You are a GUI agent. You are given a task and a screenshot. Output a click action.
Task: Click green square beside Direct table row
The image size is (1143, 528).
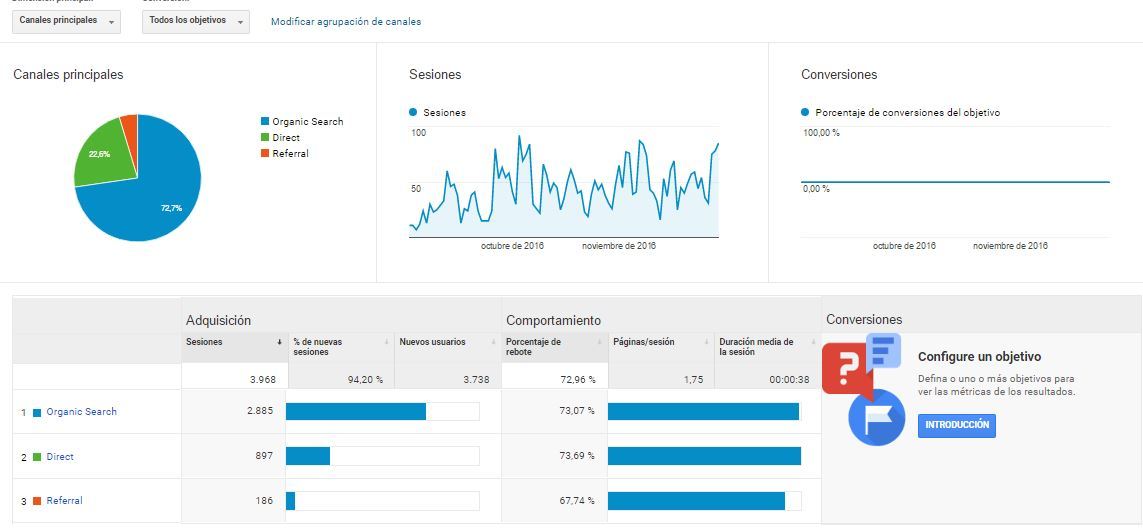37,457
